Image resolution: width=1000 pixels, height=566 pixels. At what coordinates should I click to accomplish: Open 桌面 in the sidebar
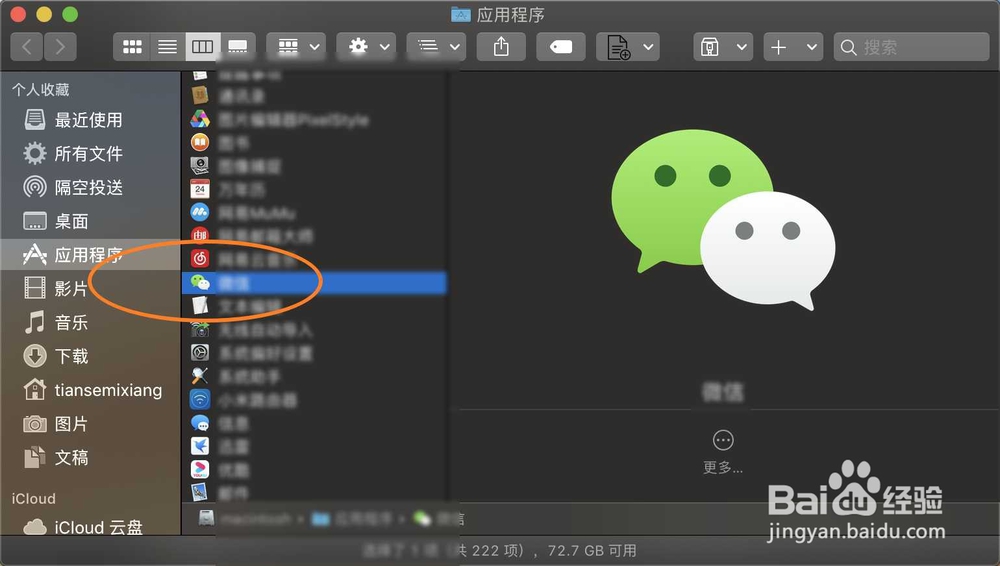click(x=90, y=221)
